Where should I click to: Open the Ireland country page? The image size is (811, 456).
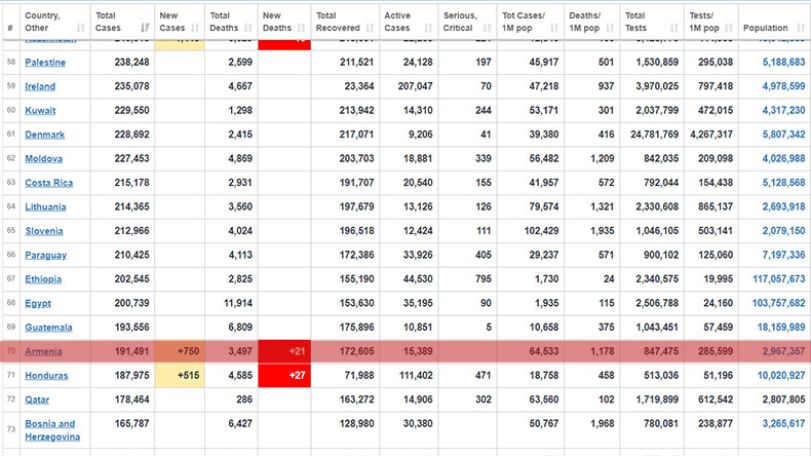click(x=40, y=86)
